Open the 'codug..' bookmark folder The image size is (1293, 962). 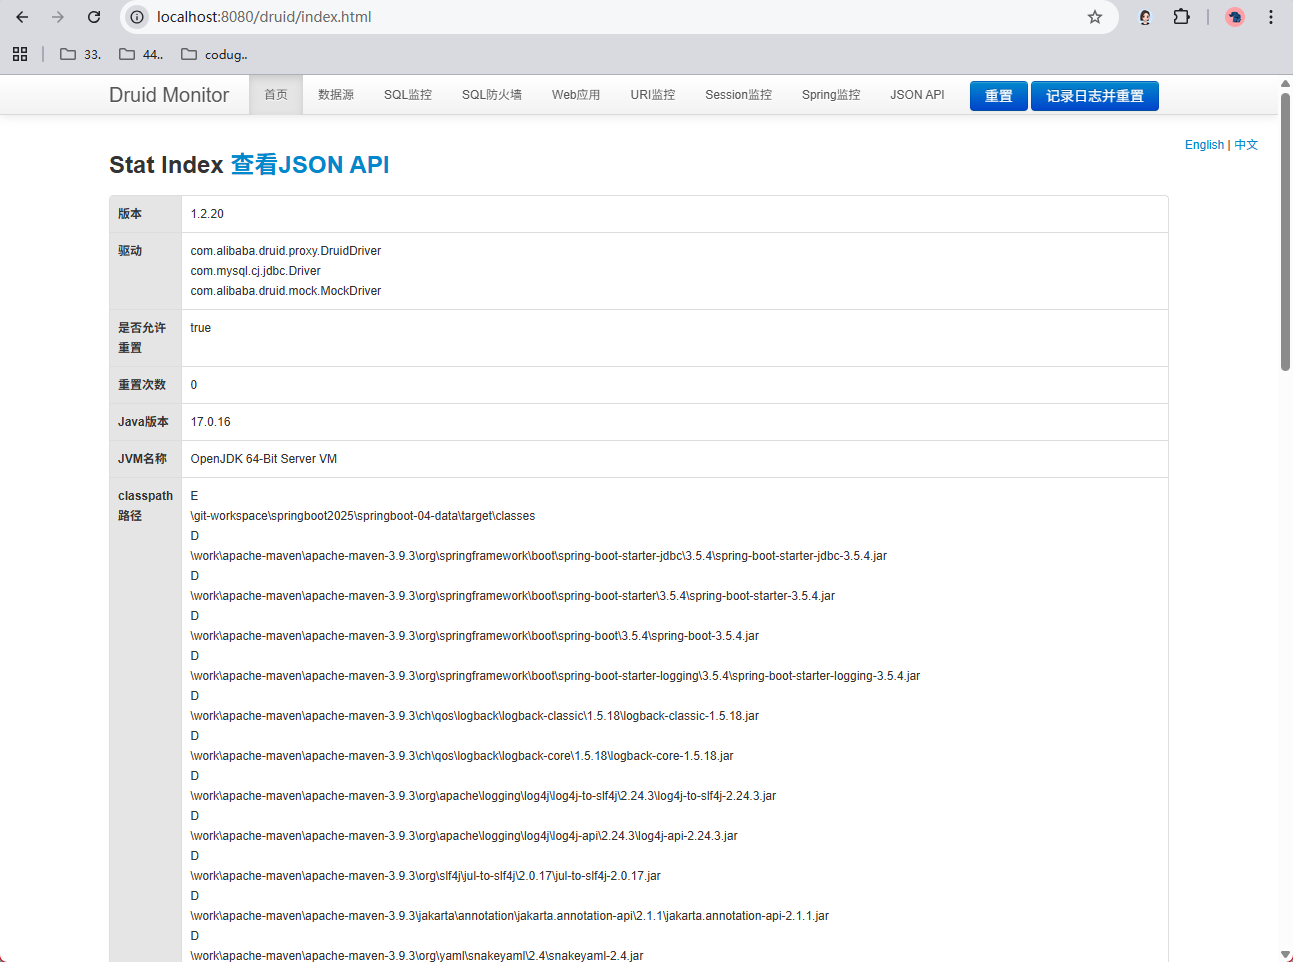pyautogui.click(x=214, y=54)
